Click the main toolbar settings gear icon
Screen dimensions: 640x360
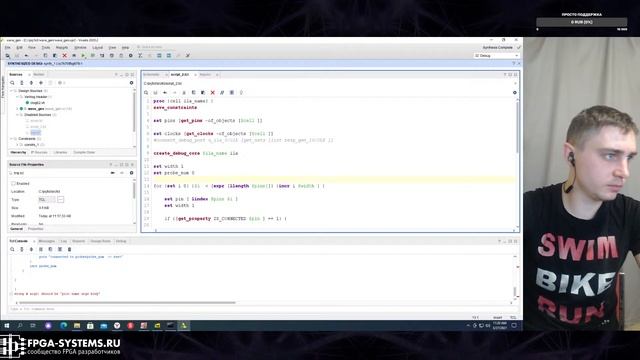pos(131,56)
